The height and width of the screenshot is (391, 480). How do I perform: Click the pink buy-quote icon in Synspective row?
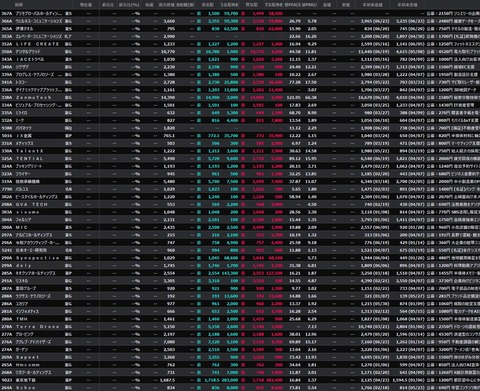243,258
